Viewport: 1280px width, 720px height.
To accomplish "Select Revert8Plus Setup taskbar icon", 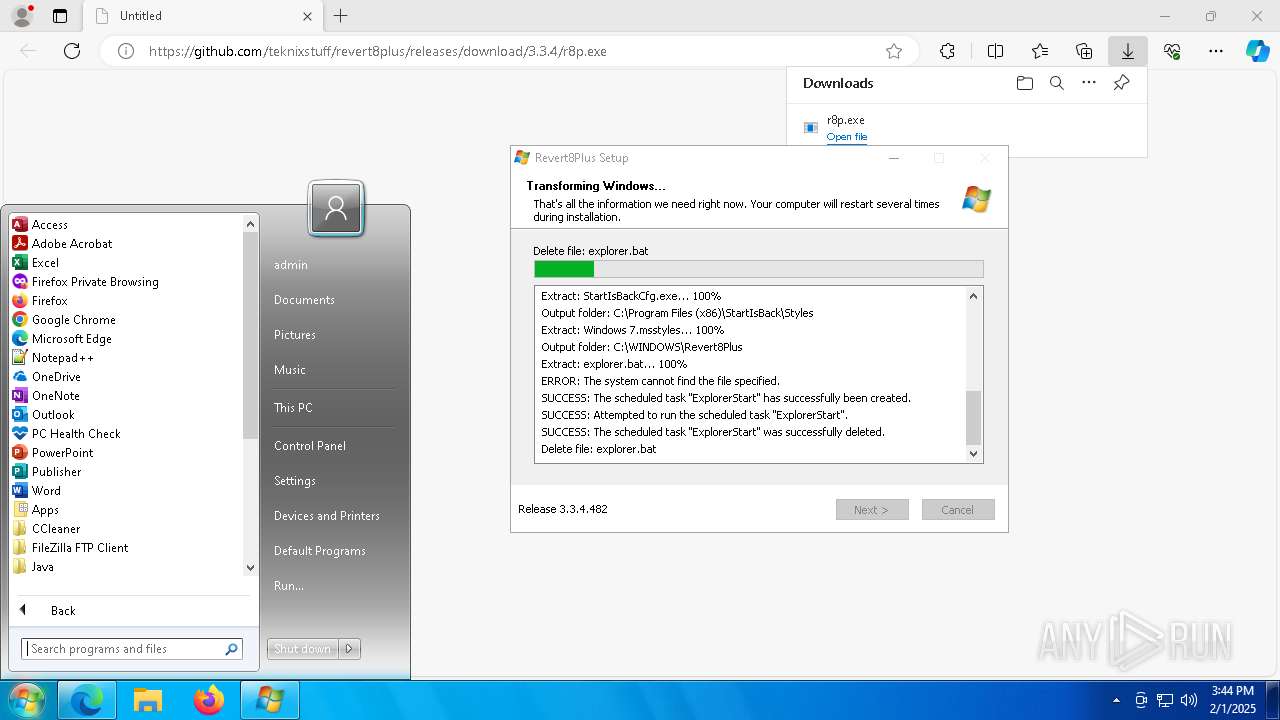I will tap(270, 701).
